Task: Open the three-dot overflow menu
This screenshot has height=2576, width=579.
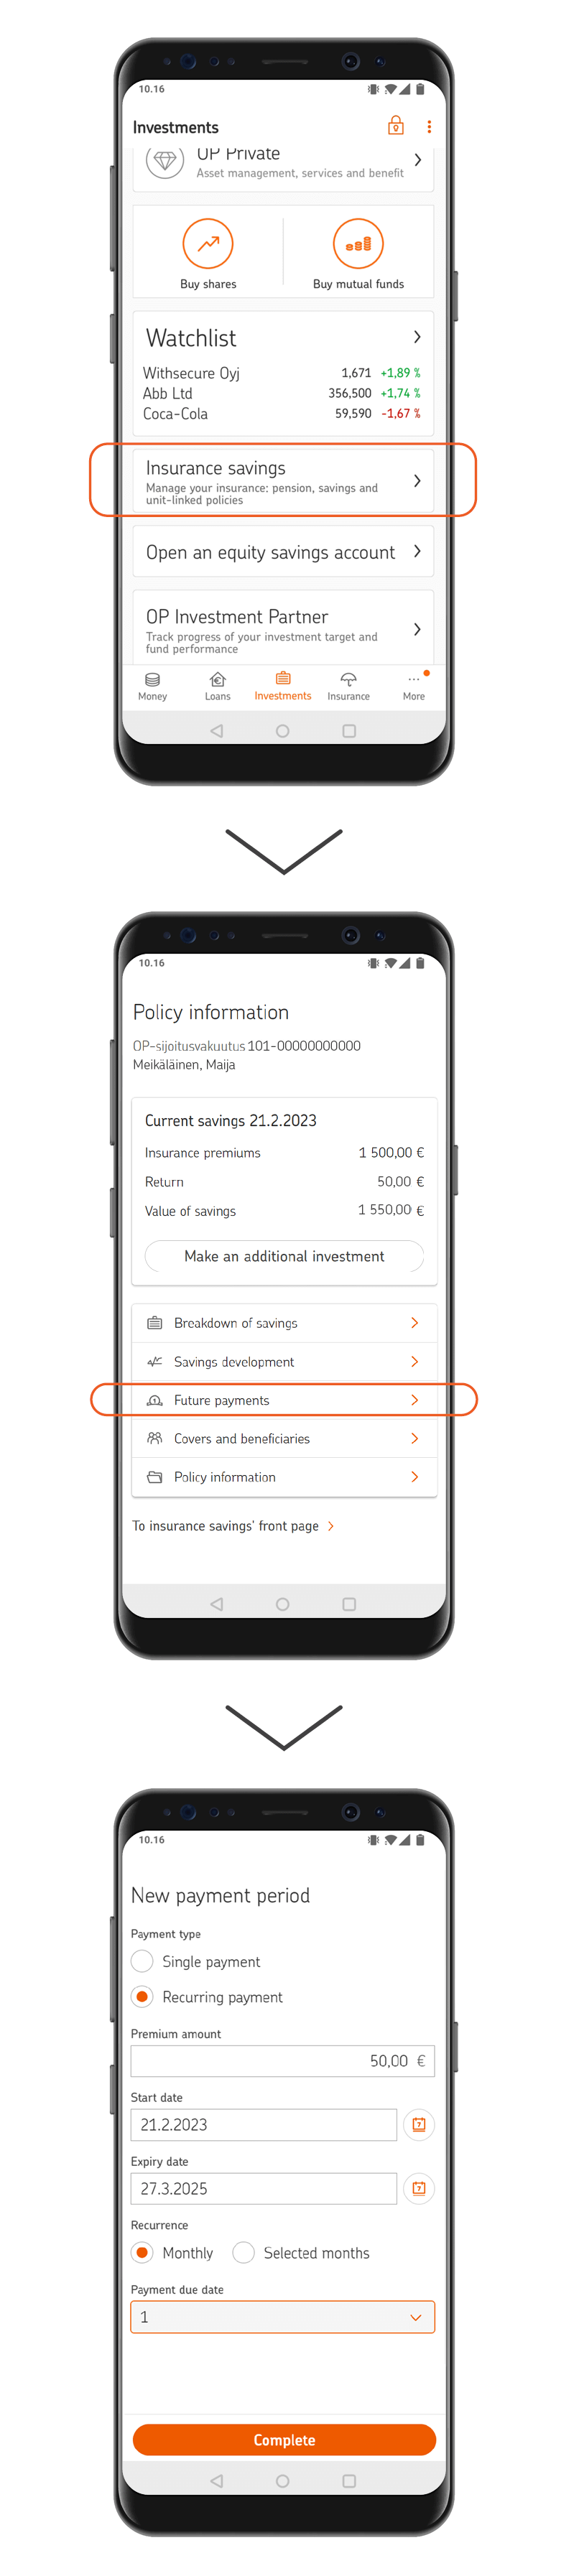Action: pyautogui.click(x=429, y=127)
